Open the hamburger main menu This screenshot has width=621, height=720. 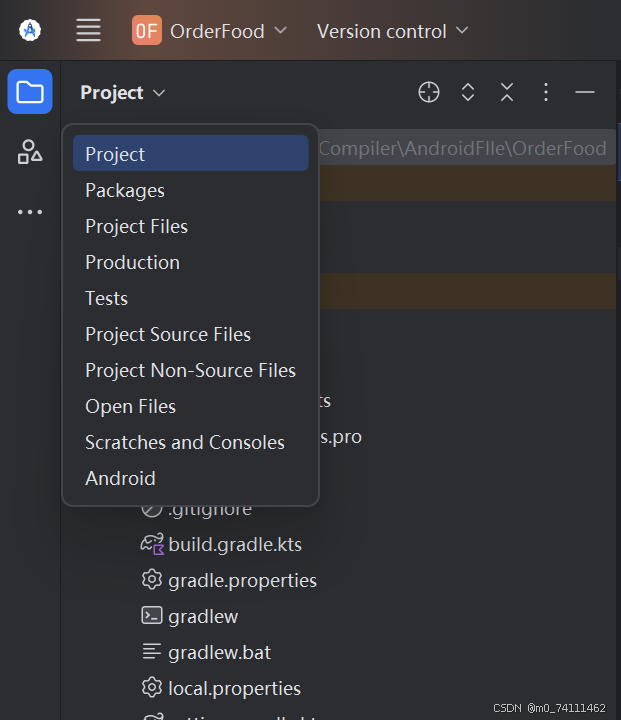(x=88, y=30)
